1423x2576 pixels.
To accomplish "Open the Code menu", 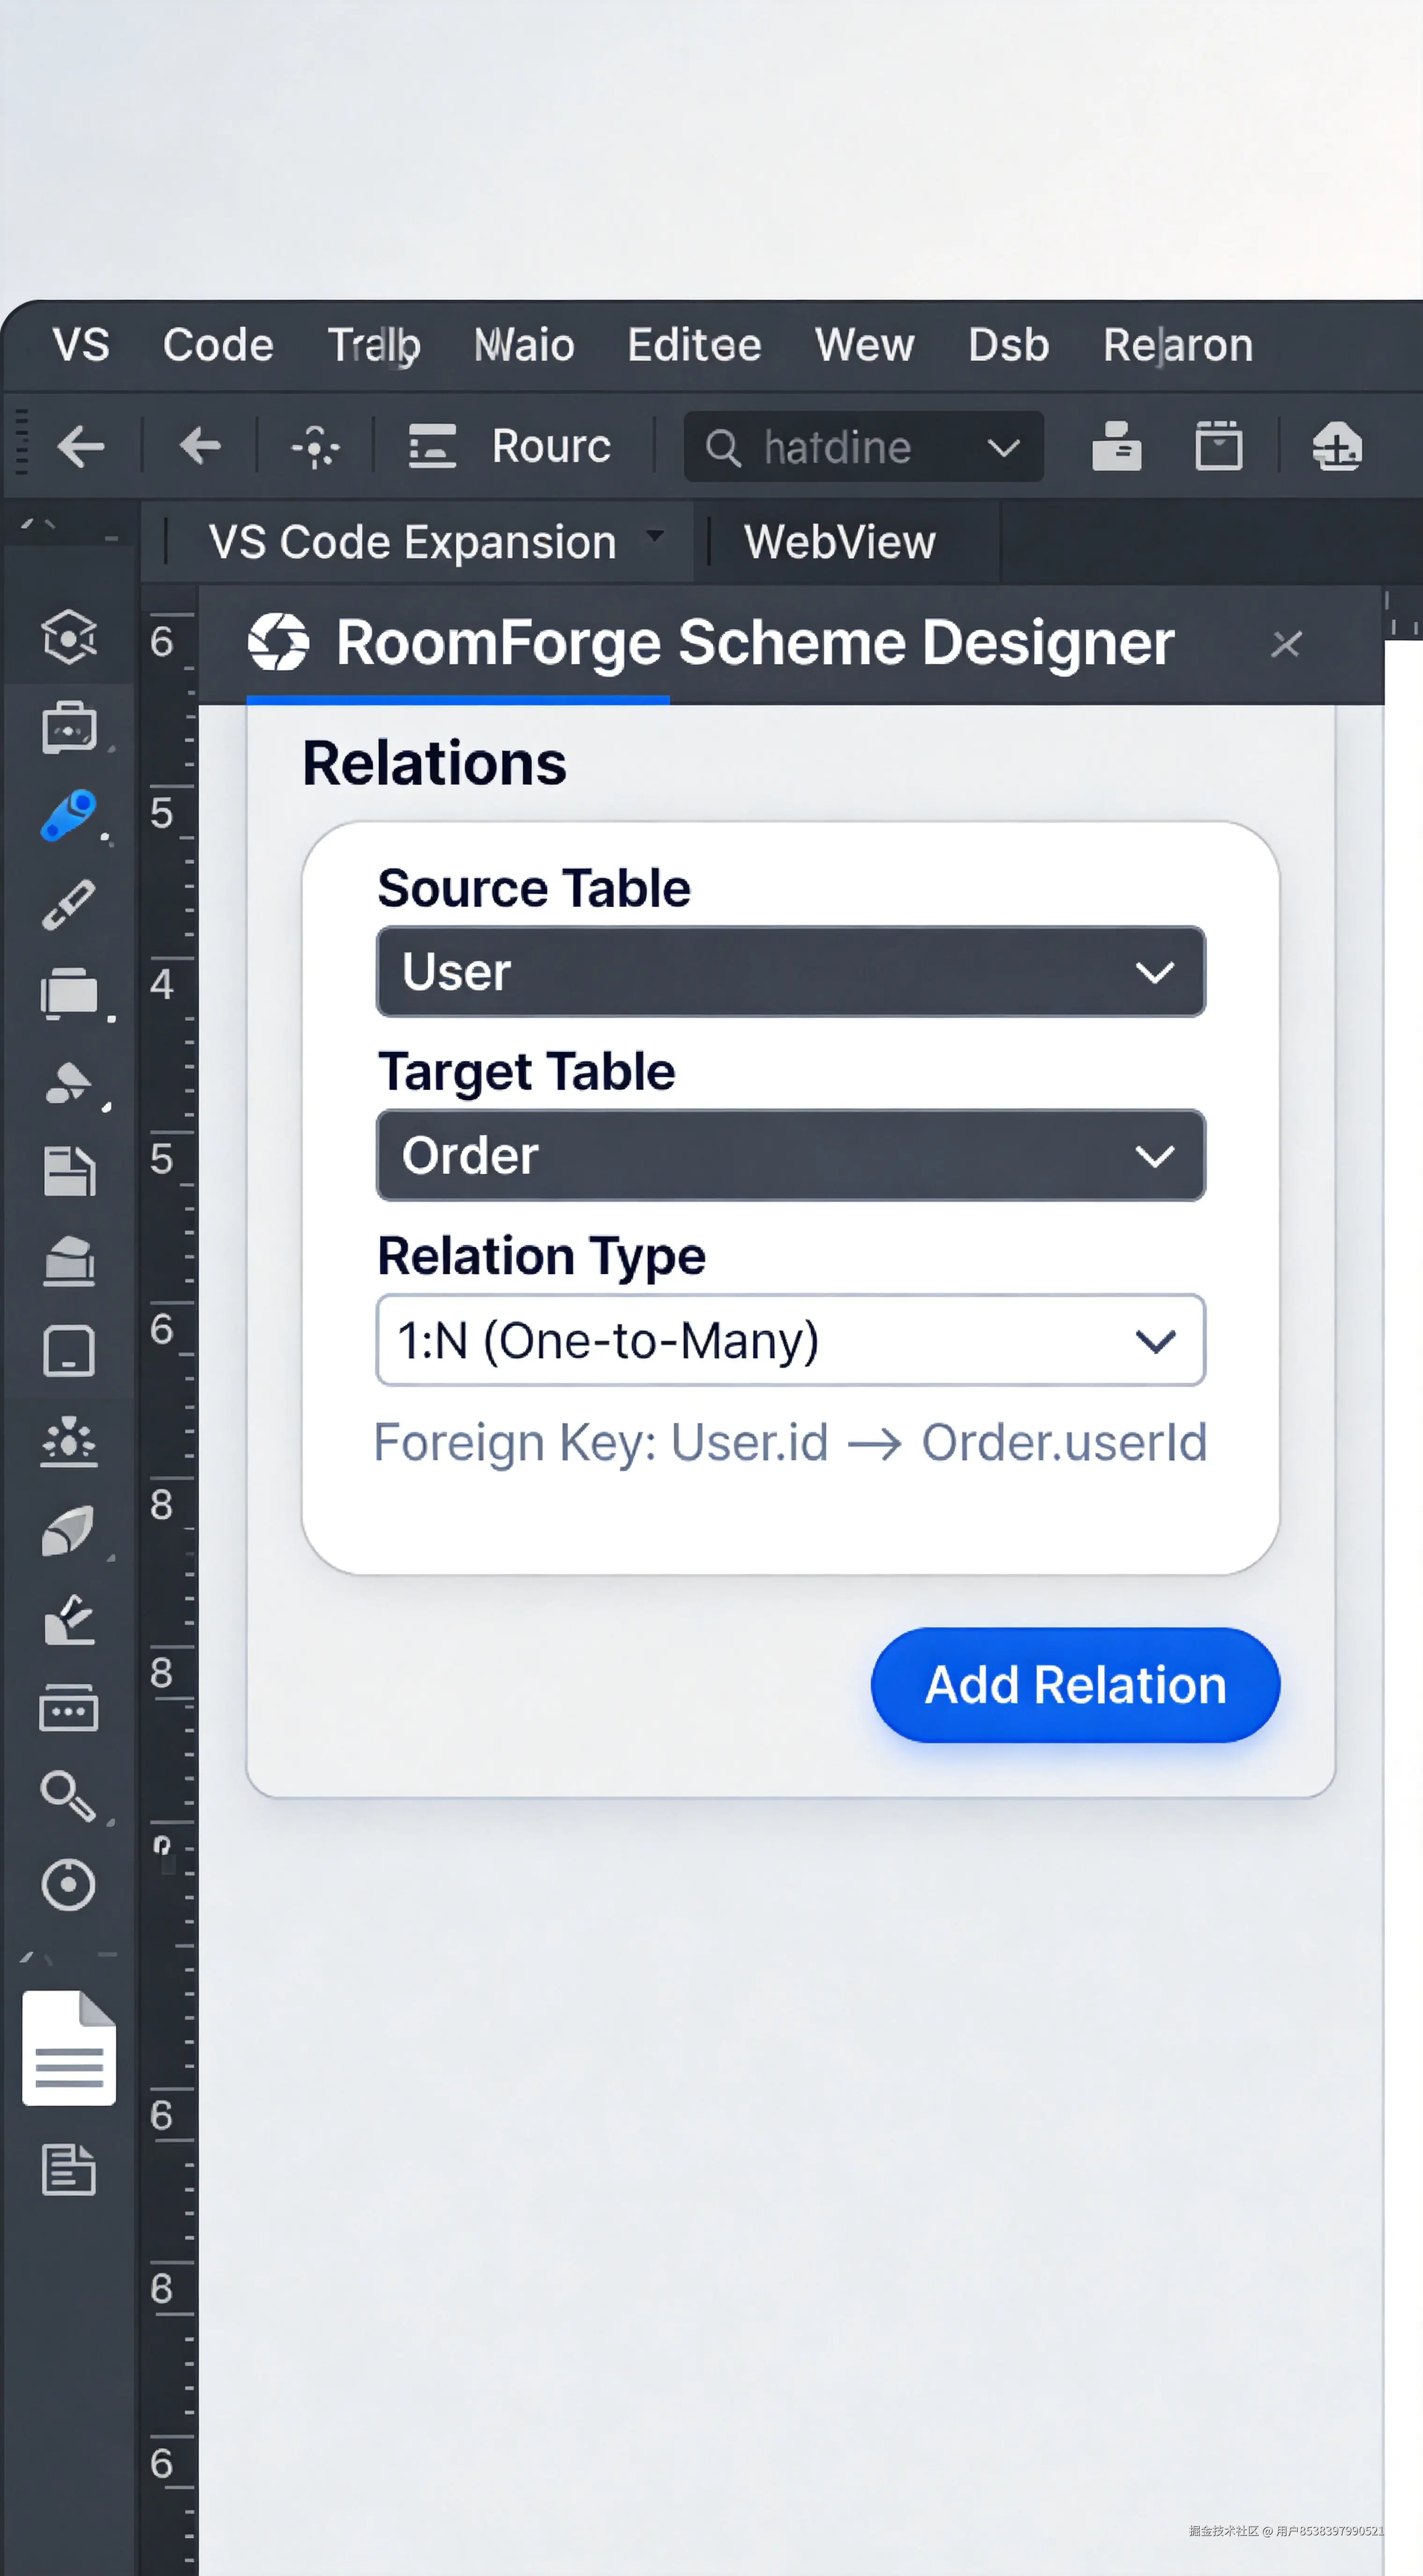I will pyautogui.click(x=218, y=345).
